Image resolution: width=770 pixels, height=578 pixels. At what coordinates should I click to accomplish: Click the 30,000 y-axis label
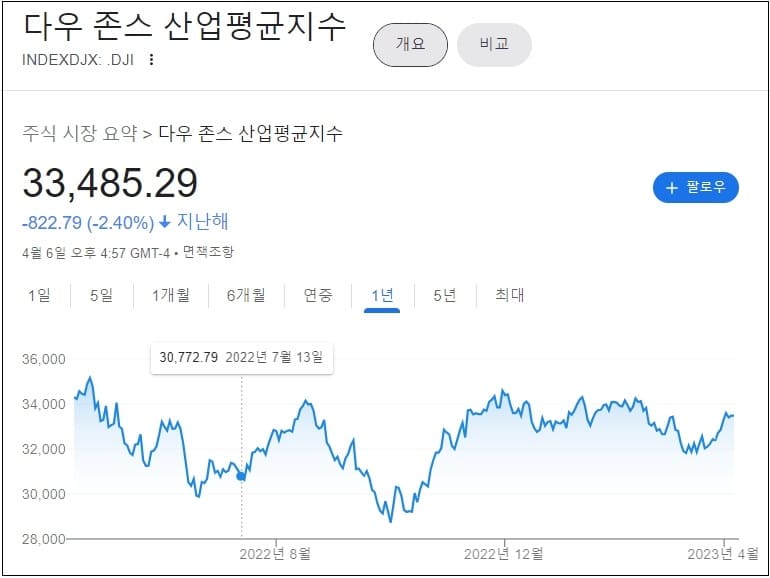pyautogui.click(x=44, y=494)
